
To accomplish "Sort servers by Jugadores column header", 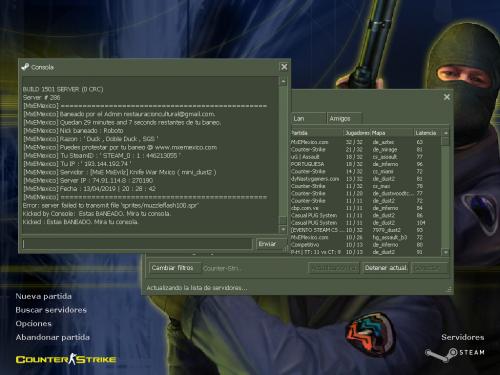I will coord(357,133).
